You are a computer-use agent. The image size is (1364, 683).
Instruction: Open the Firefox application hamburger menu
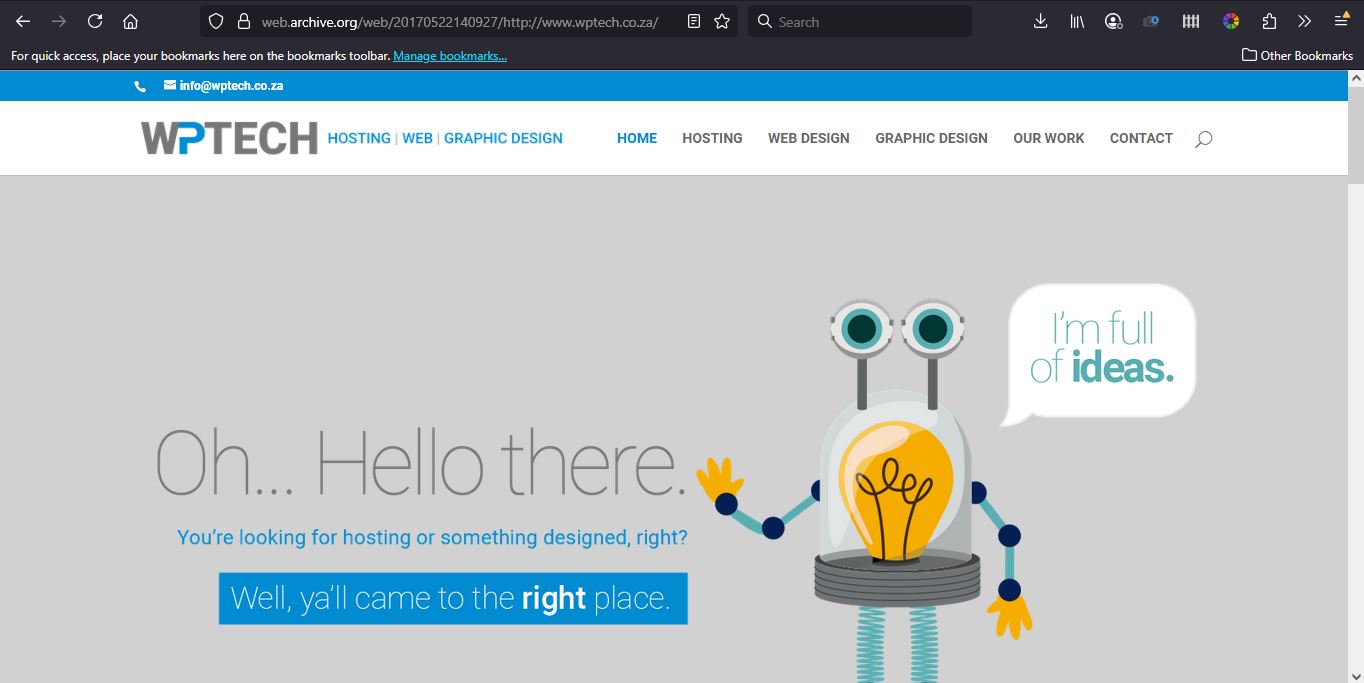[x=1341, y=21]
